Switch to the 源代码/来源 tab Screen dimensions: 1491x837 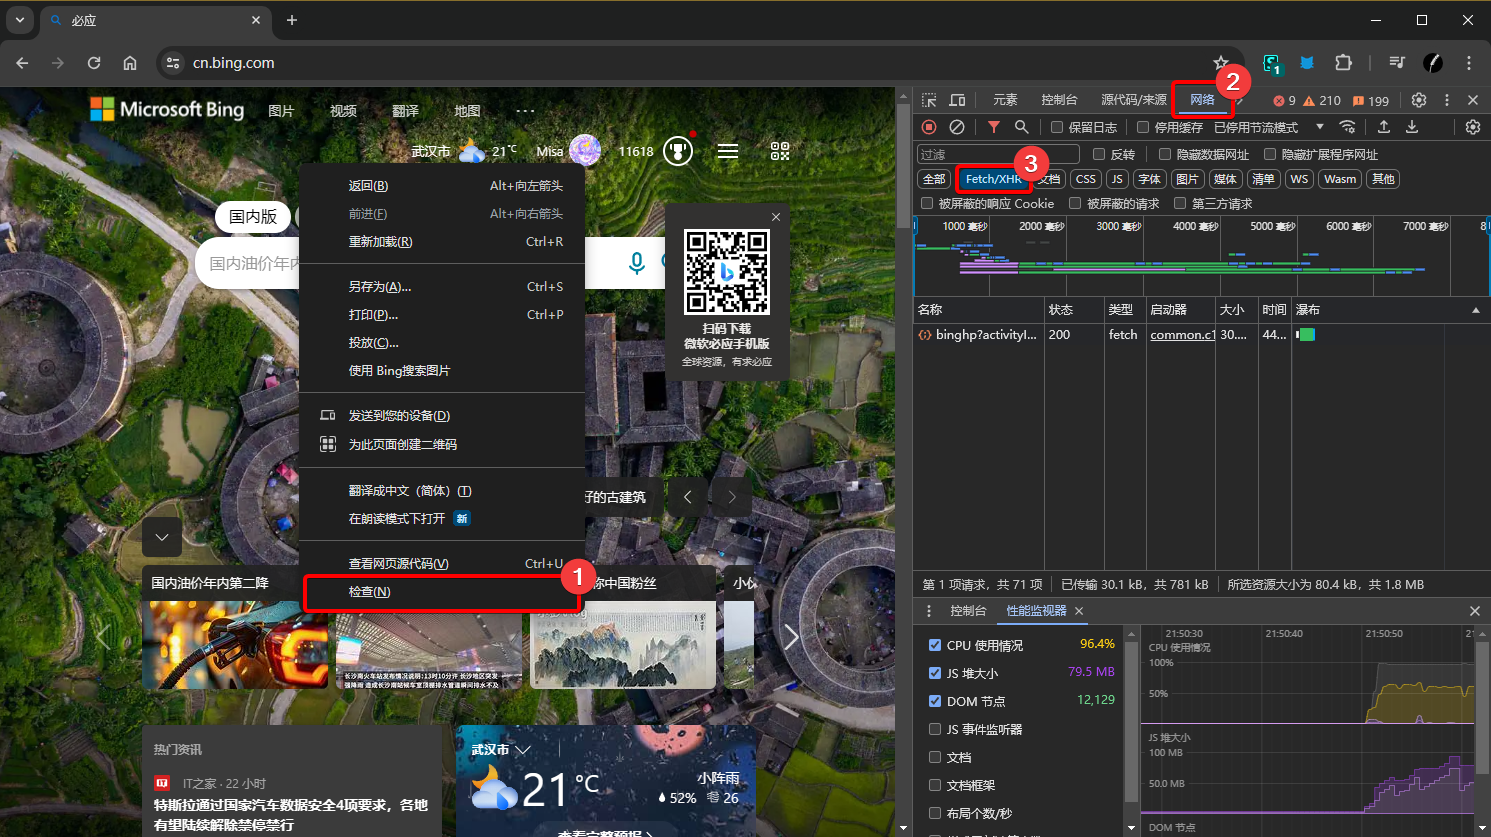[1134, 100]
